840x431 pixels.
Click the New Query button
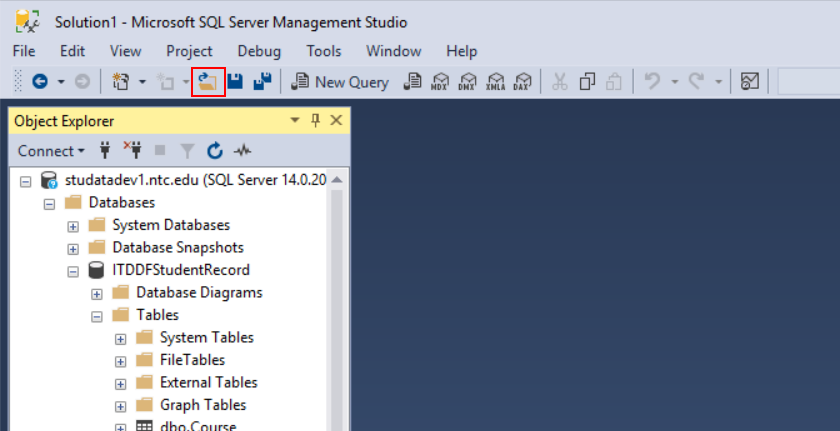pos(340,82)
